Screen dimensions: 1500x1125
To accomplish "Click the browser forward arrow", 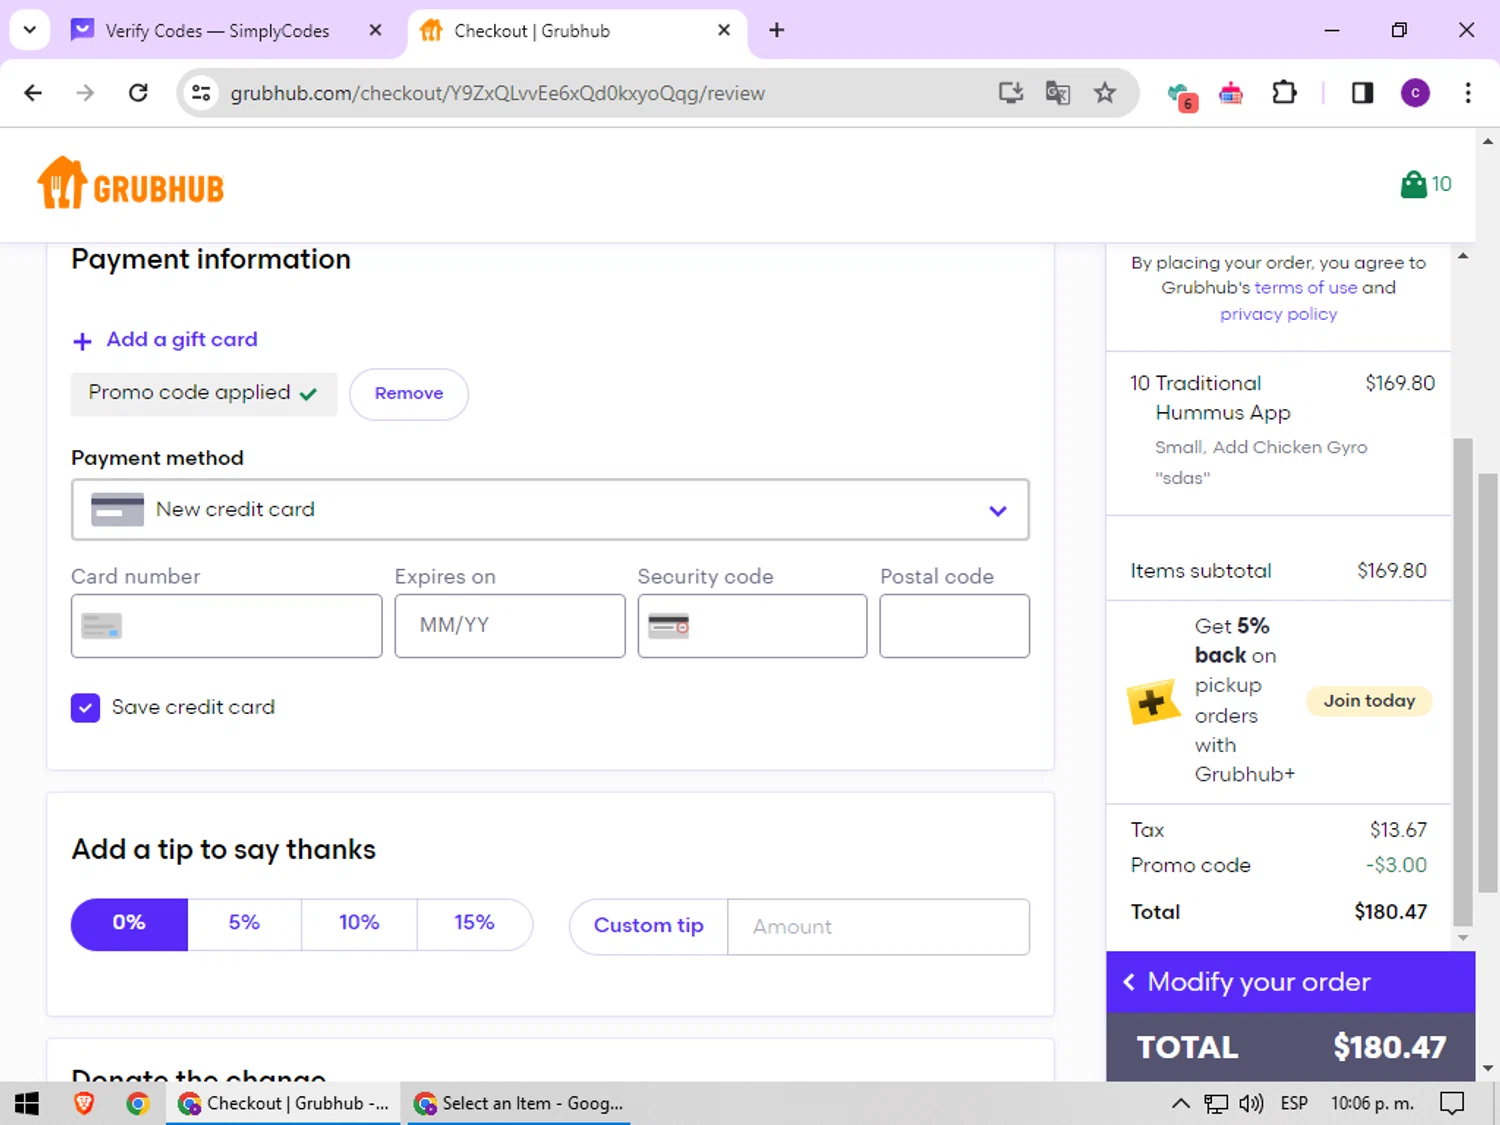I will 85,93.
